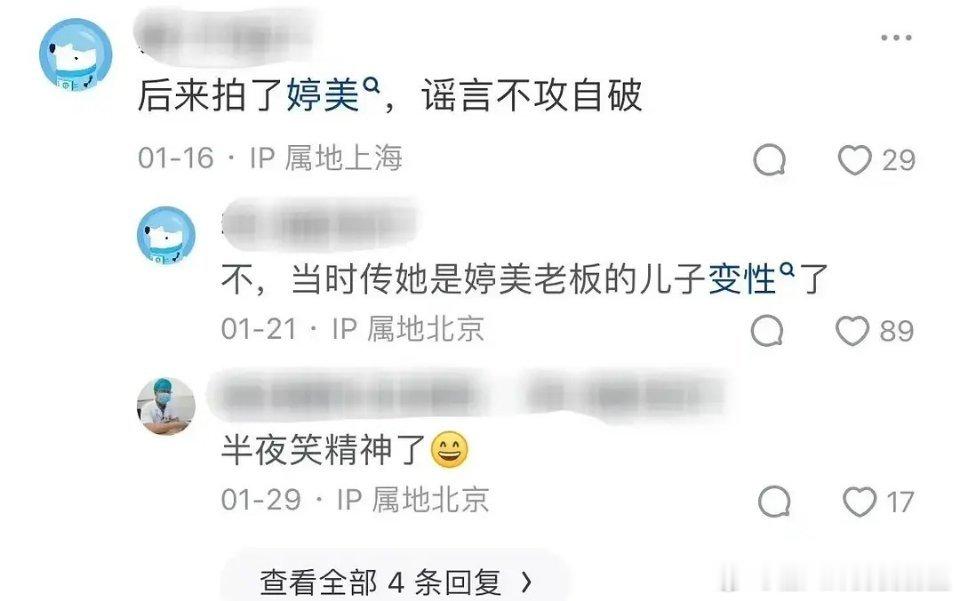Screen dimensions: 960x601
Task: Open top commenter's polar bear avatar
Action: (75, 55)
